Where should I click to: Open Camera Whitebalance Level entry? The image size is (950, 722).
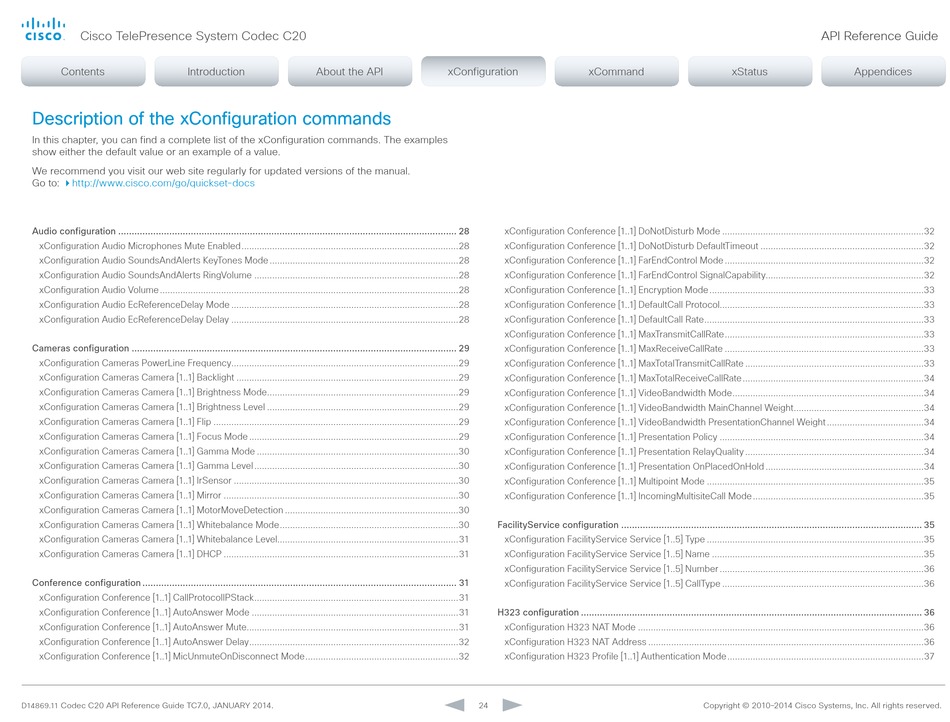(254, 539)
